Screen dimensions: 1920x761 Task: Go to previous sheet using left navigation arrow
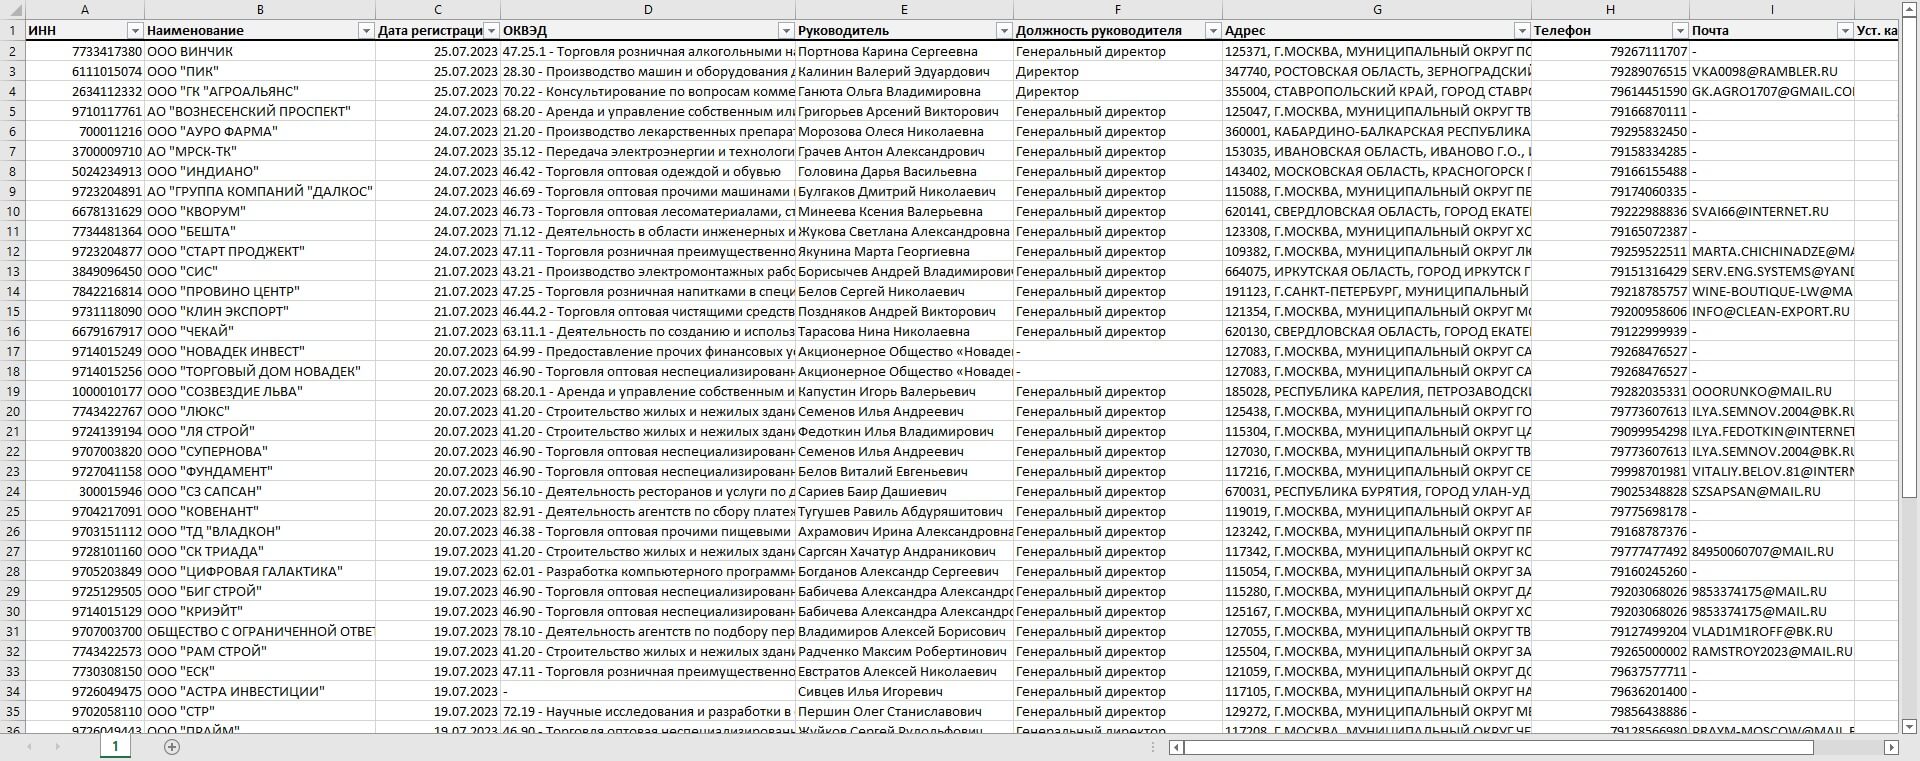[28, 747]
